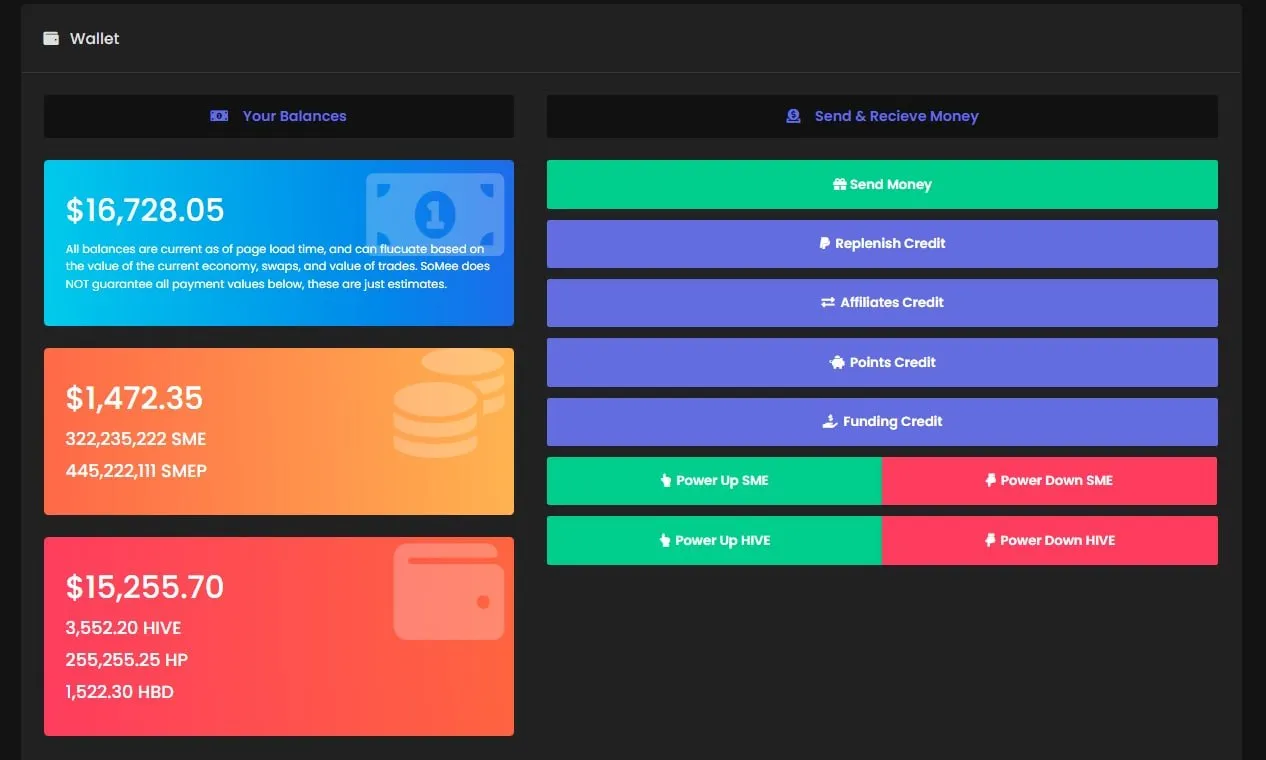Screen dimensions: 1266x760
Task: Click the coin stack graphic on the orange card
Action: [x=449, y=403]
